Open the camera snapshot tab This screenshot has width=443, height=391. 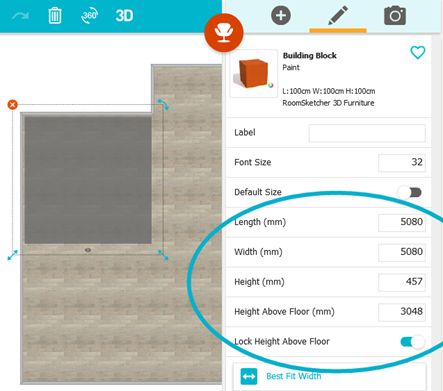395,15
